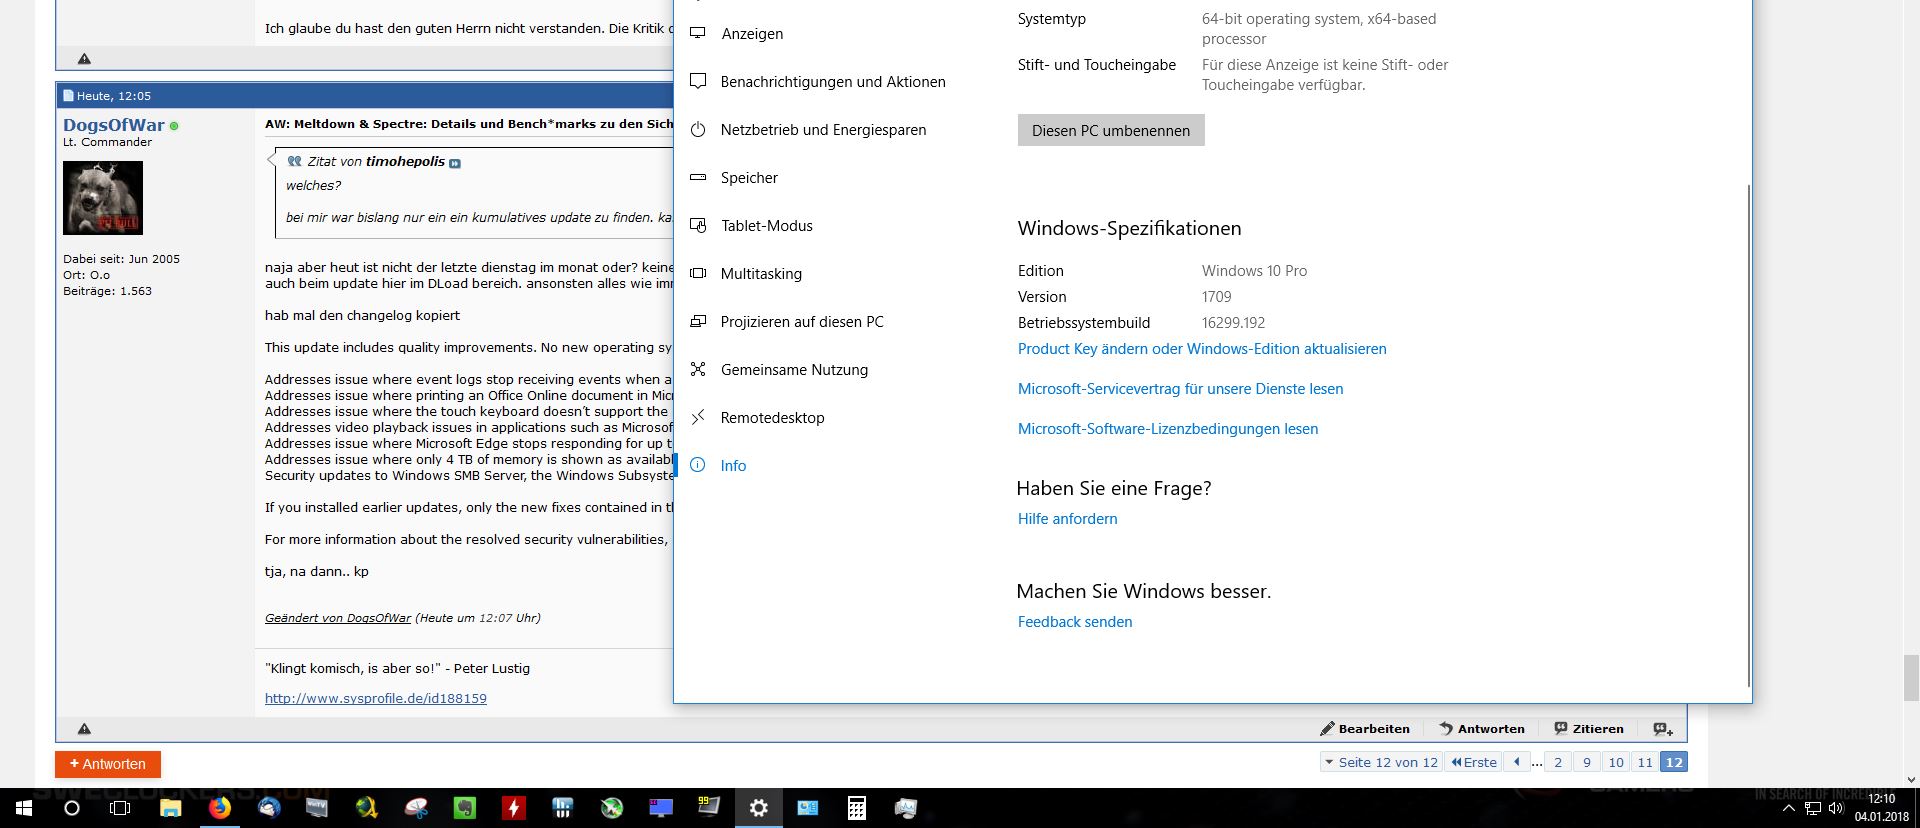Show hidden system tray icons
The image size is (1920, 828).
pos(1789,808)
